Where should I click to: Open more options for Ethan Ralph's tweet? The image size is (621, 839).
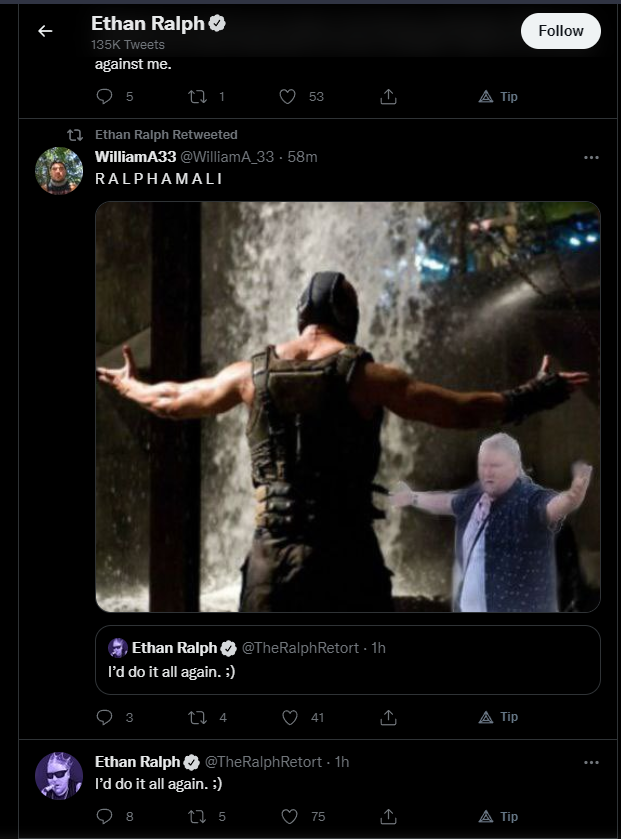[x=591, y=762]
